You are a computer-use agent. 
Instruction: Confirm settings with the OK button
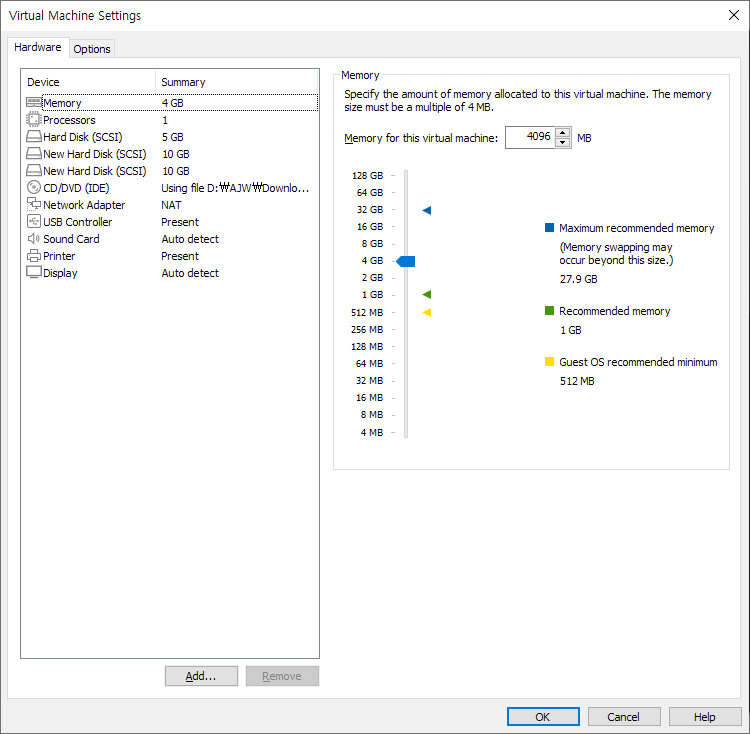(543, 716)
